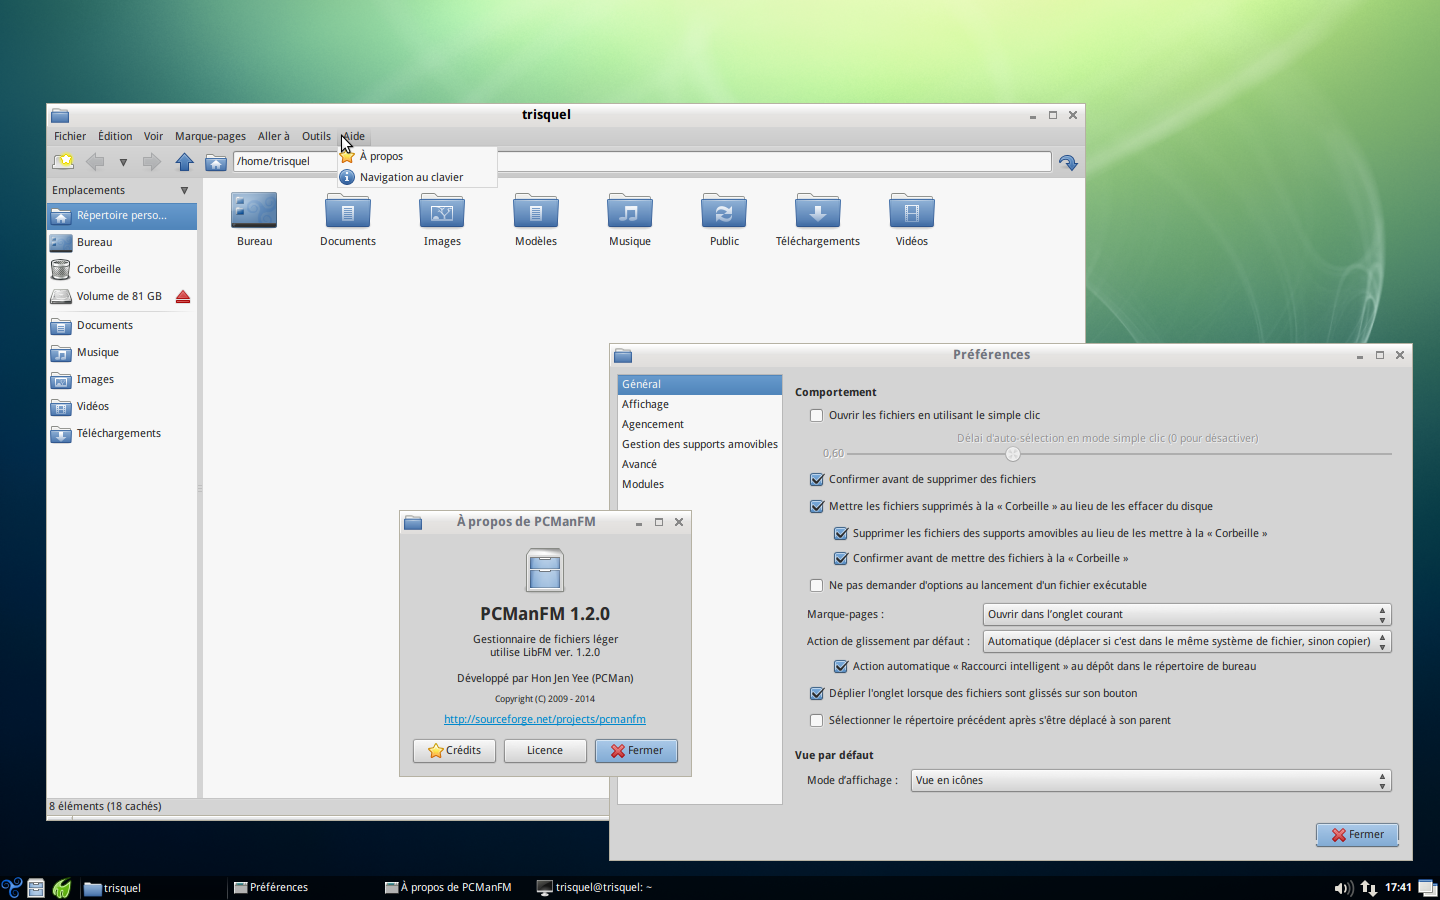Select the Modèles folder icon
The image size is (1440, 900).
536,212
